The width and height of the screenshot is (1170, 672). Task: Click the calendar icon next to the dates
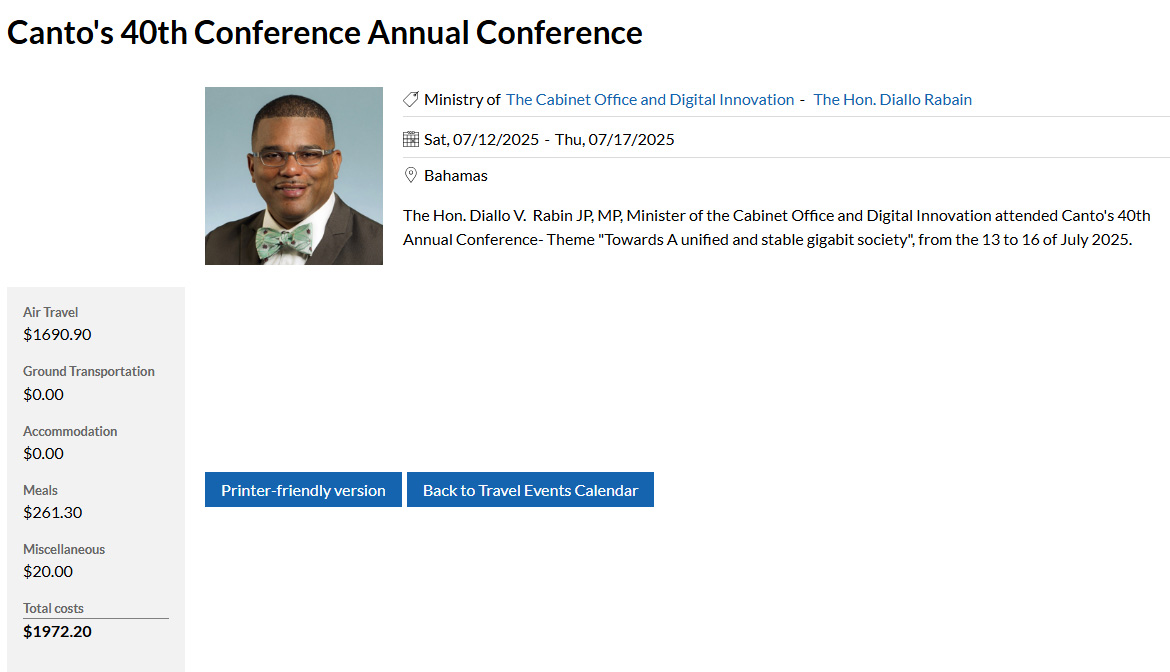411,139
